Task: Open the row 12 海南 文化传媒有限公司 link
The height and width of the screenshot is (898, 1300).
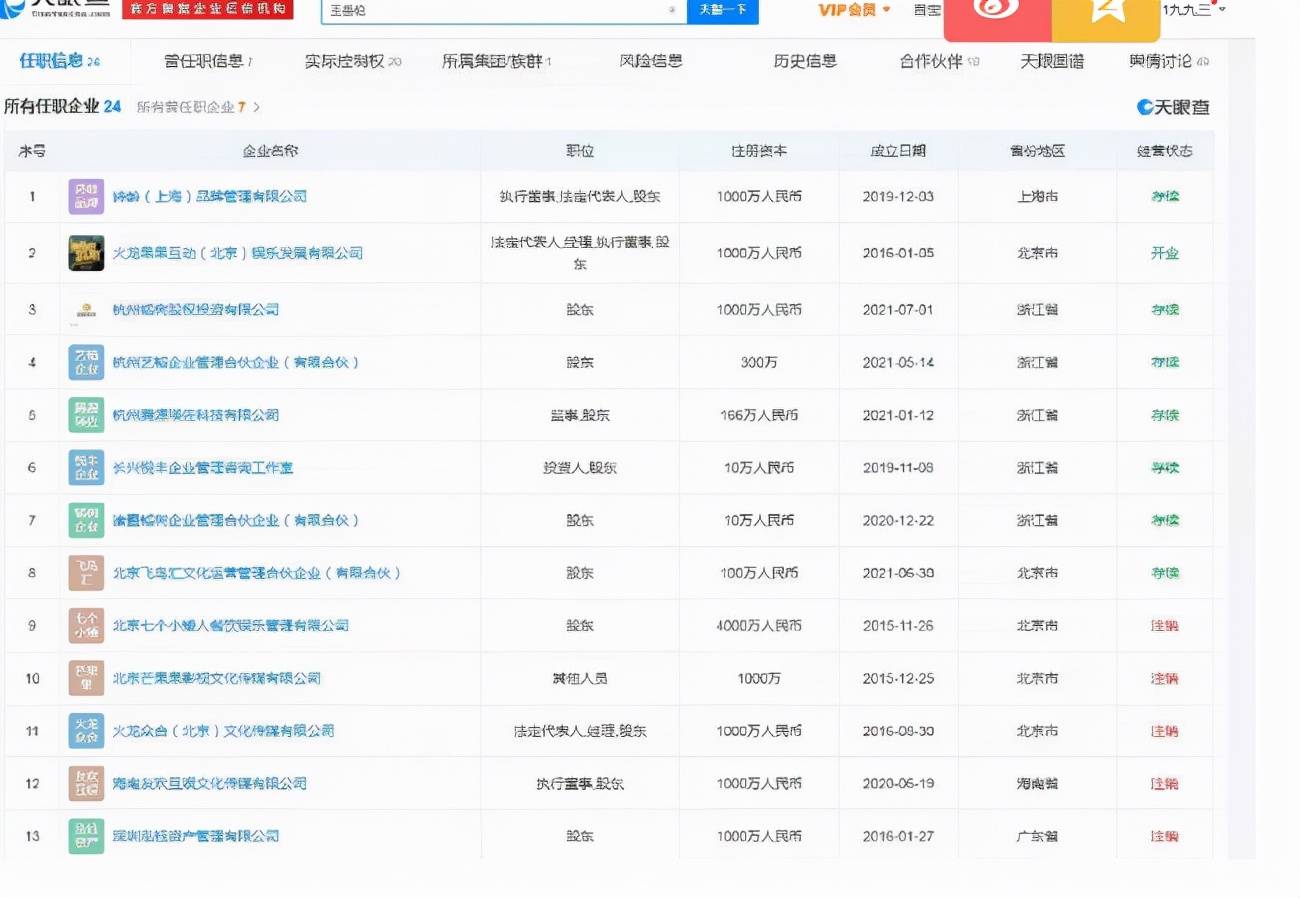Action: [209, 784]
